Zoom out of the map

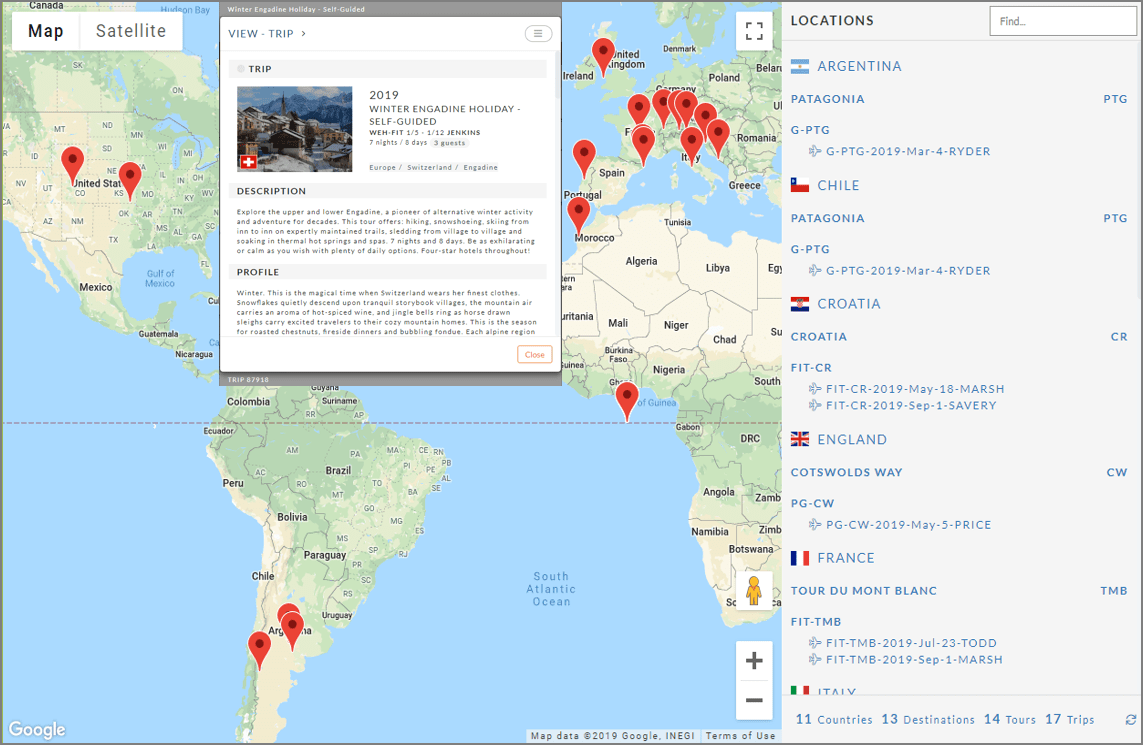click(x=754, y=700)
